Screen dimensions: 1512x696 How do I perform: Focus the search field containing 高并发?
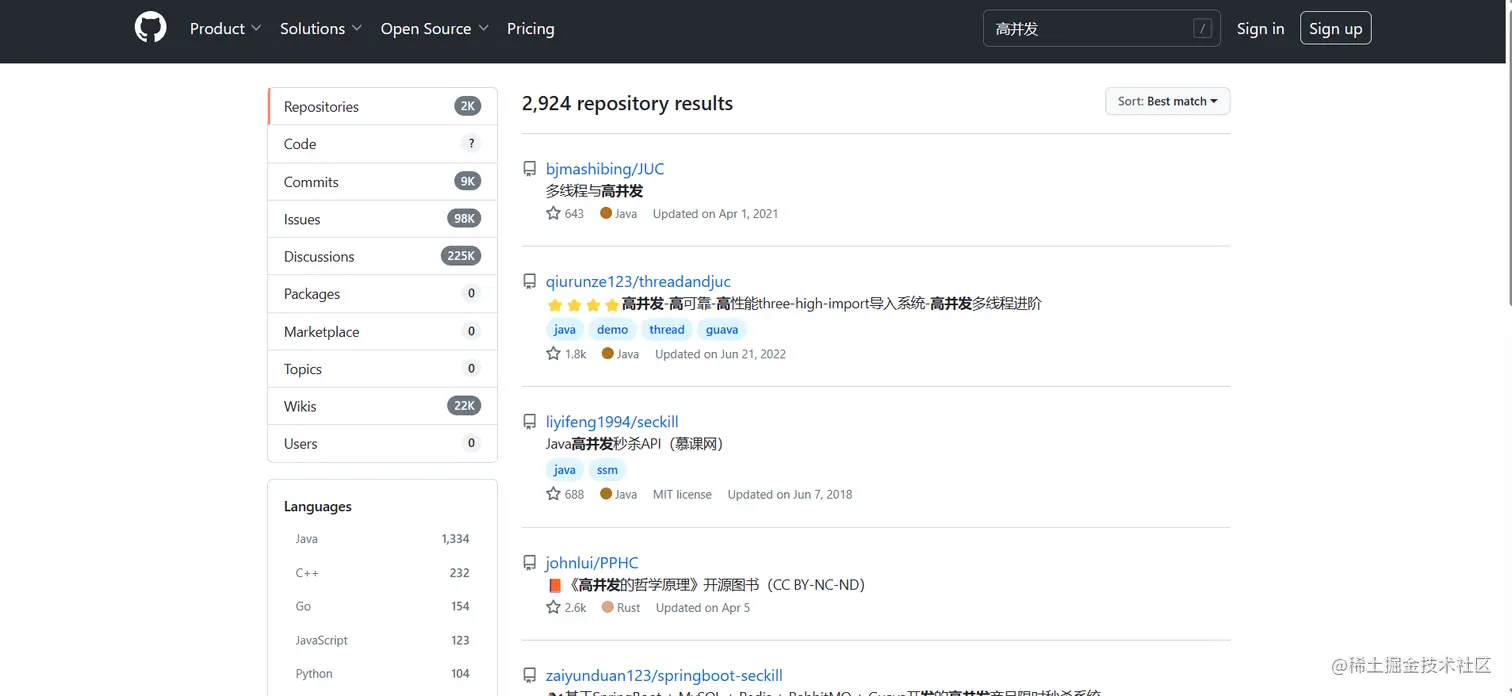(x=1101, y=29)
